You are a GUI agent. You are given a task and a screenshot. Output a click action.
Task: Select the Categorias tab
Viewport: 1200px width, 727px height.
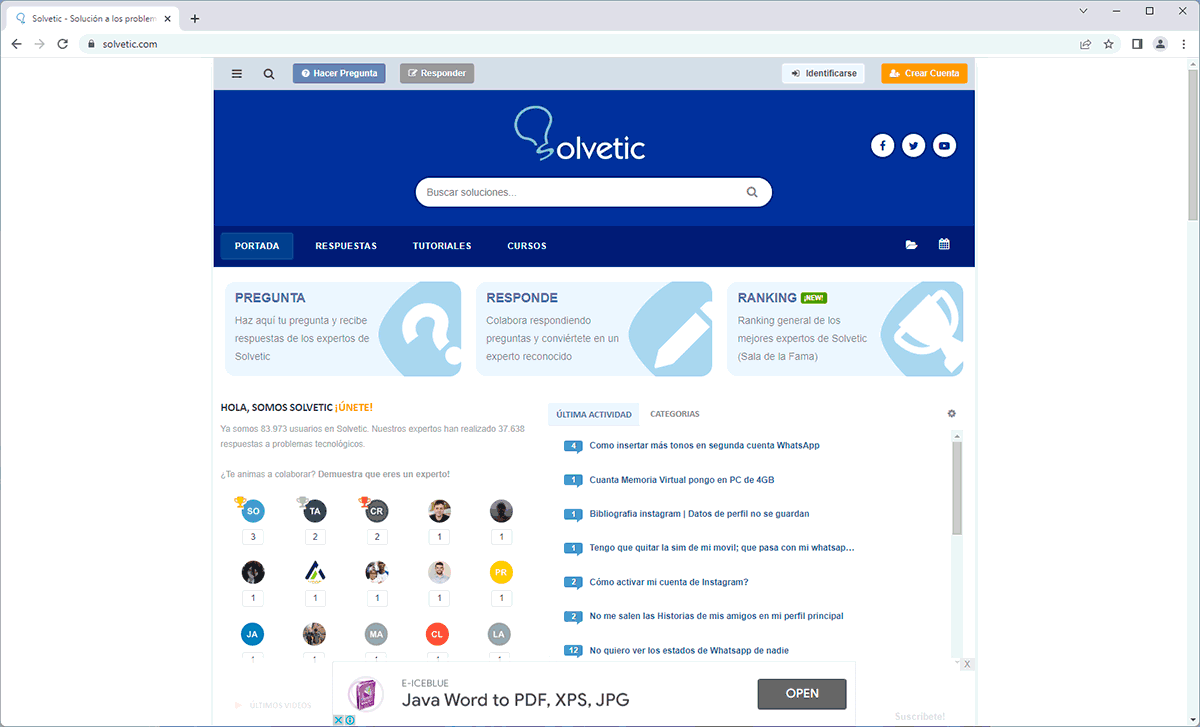675,414
